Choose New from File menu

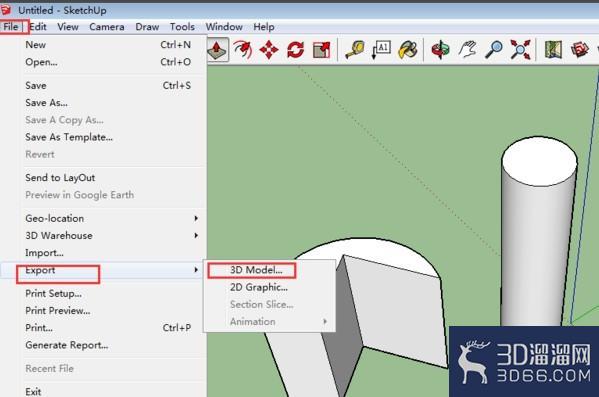[103, 45]
